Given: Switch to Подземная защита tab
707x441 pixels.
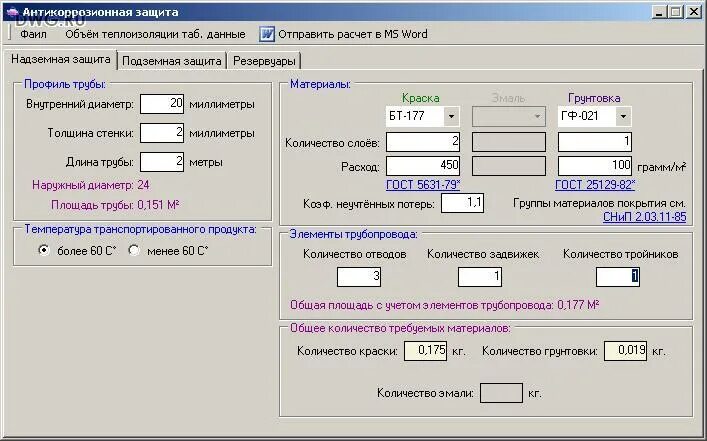Looking at the screenshot, I should click(172, 61).
